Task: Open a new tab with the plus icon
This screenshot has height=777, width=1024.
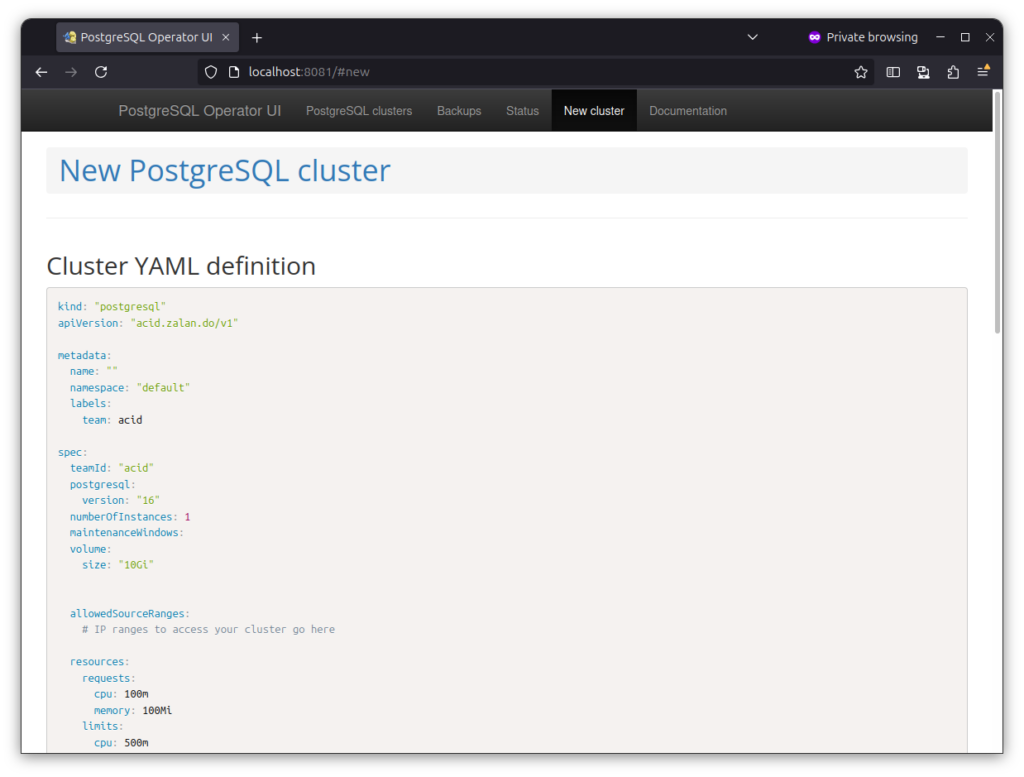Action: pyautogui.click(x=257, y=37)
